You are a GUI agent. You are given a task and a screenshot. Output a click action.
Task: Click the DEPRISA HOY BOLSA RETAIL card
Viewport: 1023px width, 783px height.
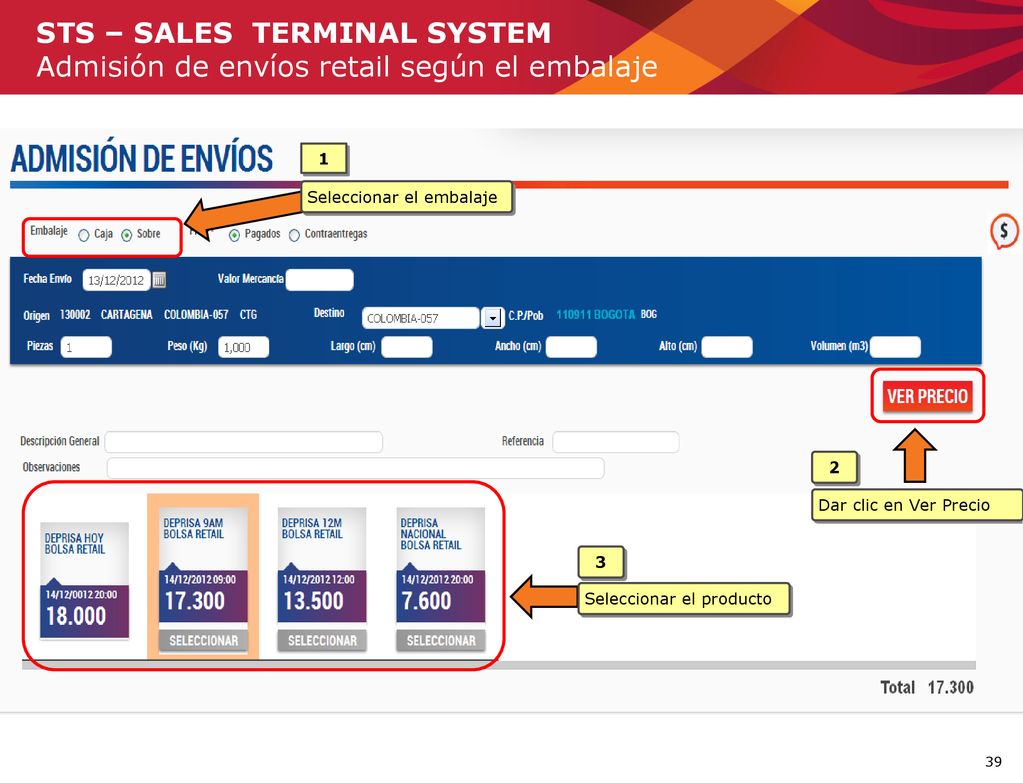click(x=85, y=579)
